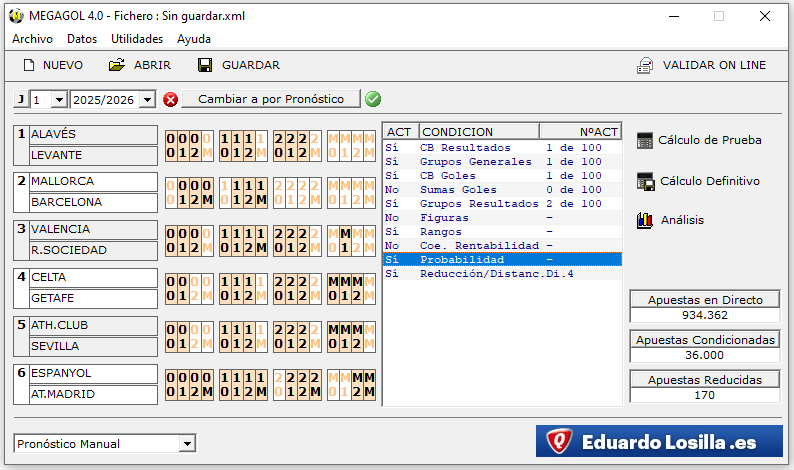
Task: Select the Figuras condition row
Action: pyautogui.click(x=502, y=218)
